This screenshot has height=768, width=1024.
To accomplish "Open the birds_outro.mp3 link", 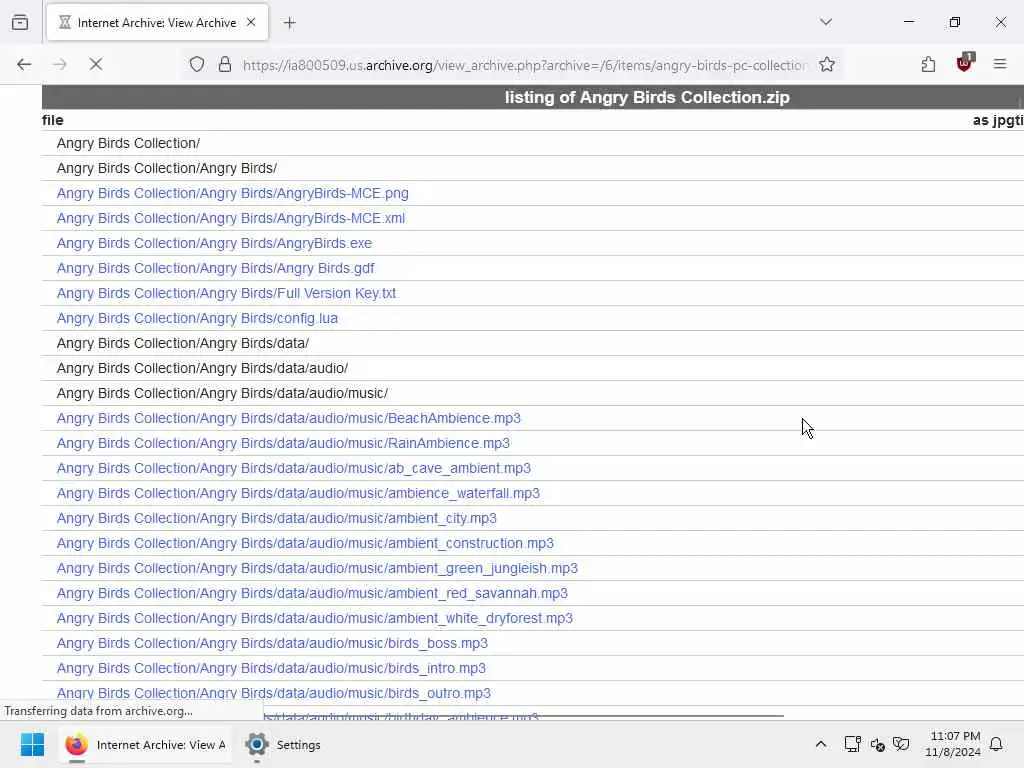I will pyautogui.click(x=274, y=693).
